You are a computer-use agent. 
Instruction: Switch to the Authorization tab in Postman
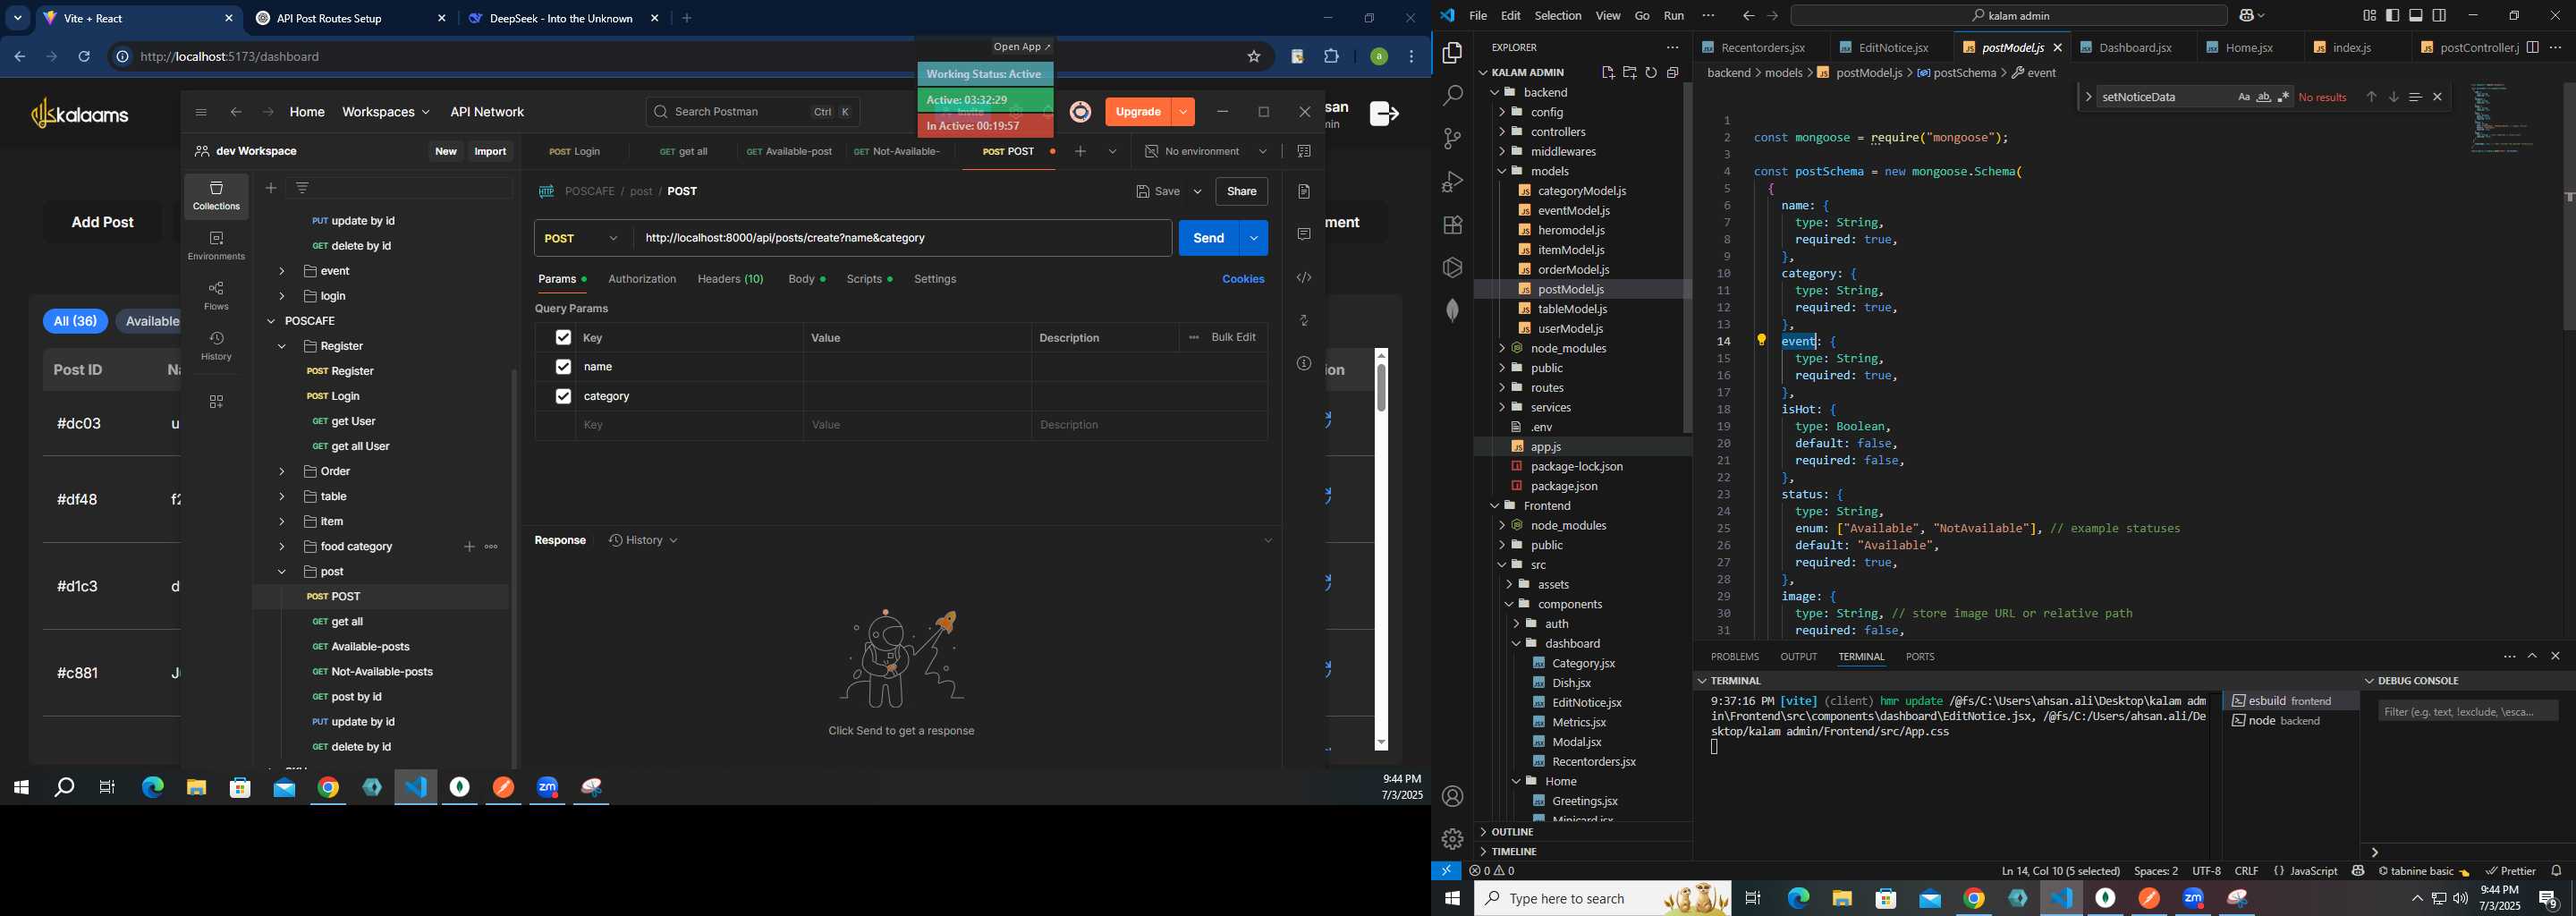tap(642, 279)
